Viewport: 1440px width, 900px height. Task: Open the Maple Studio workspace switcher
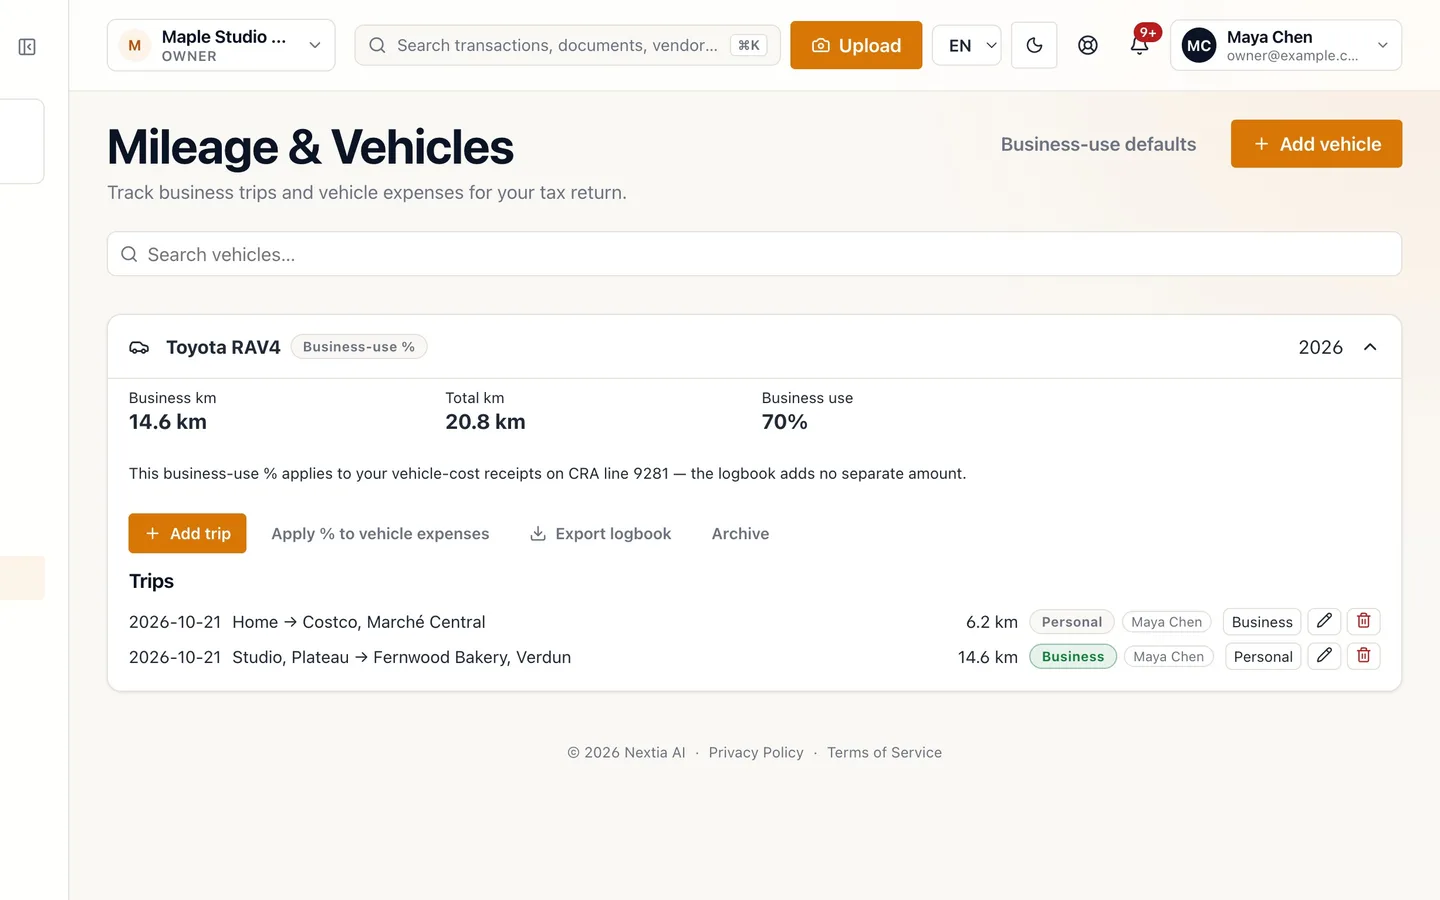(x=221, y=46)
